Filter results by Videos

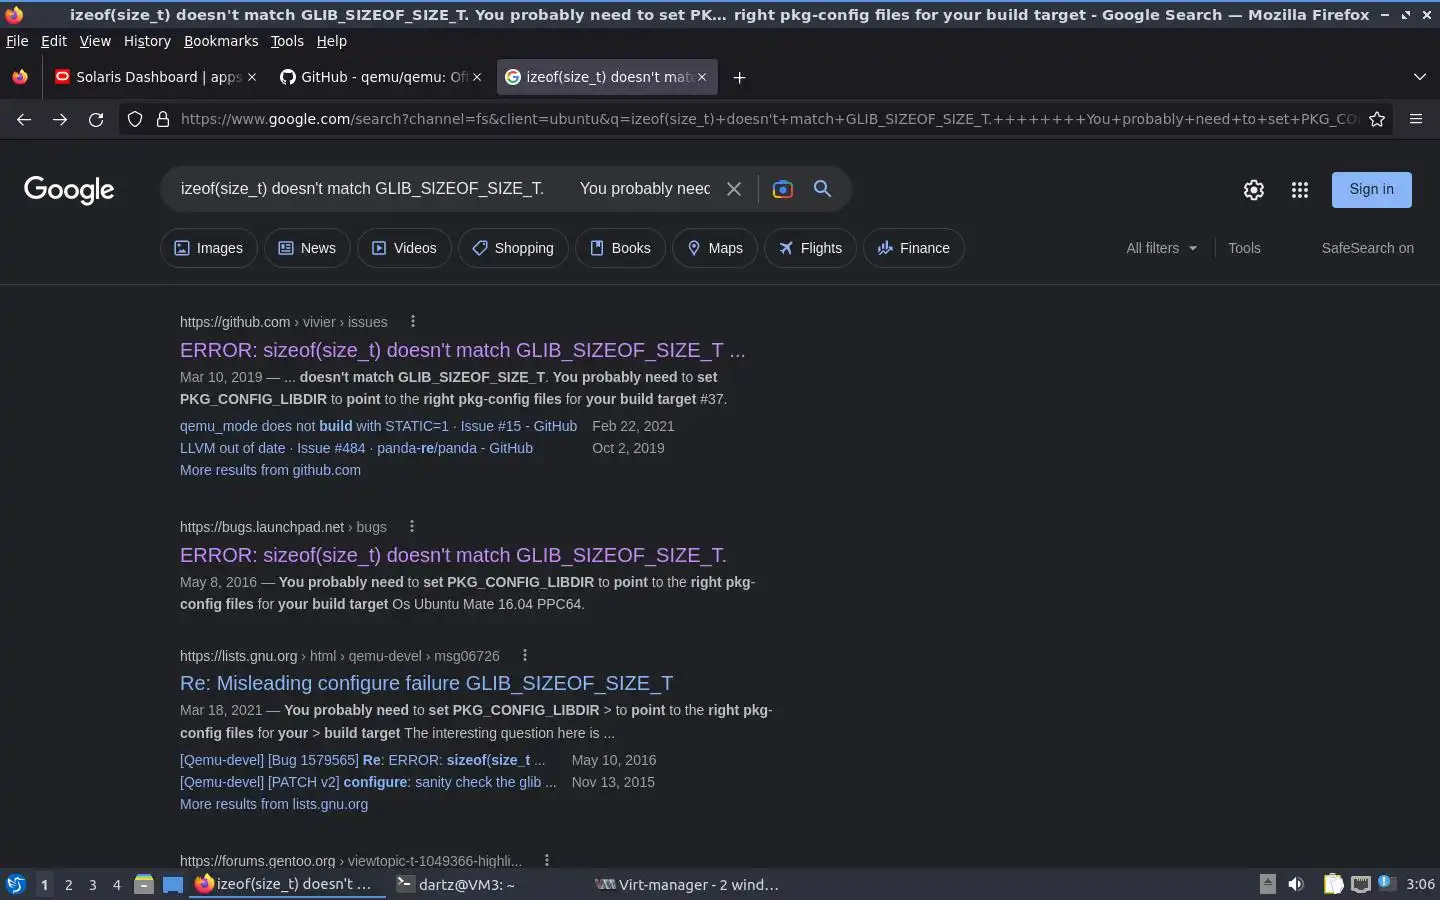click(404, 248)
